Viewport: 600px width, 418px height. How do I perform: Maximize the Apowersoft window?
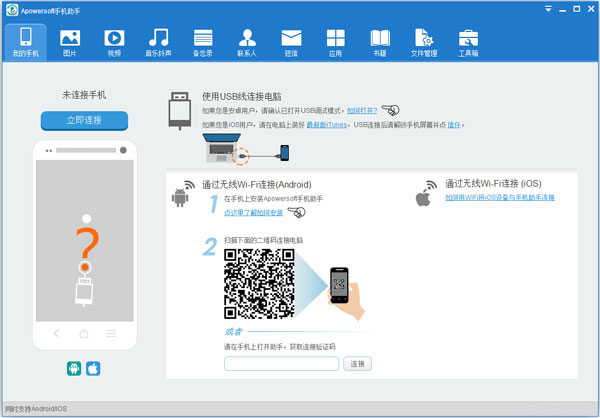click(576, 9)
